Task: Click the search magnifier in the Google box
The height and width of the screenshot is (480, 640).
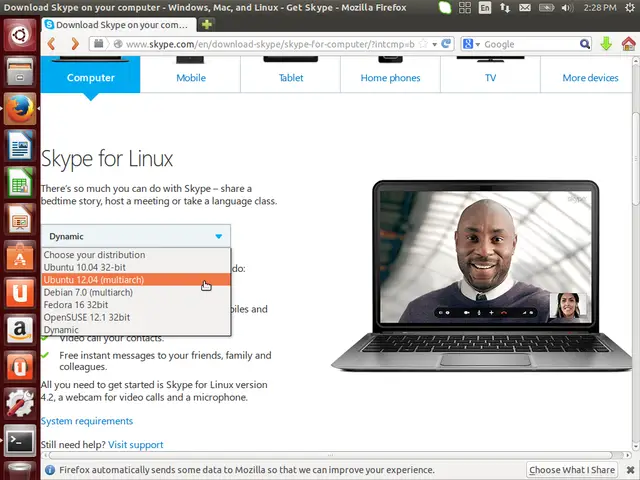Action: point(584,44)
